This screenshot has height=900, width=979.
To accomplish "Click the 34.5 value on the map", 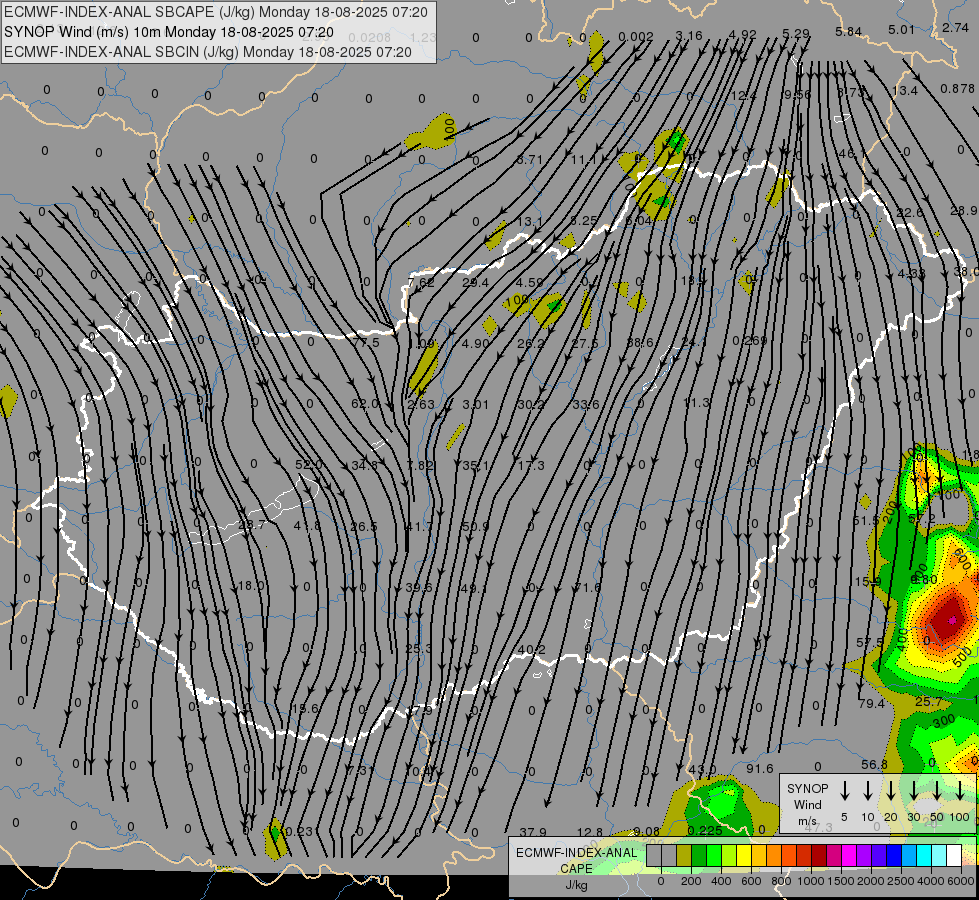I will (x=365, y=465).
